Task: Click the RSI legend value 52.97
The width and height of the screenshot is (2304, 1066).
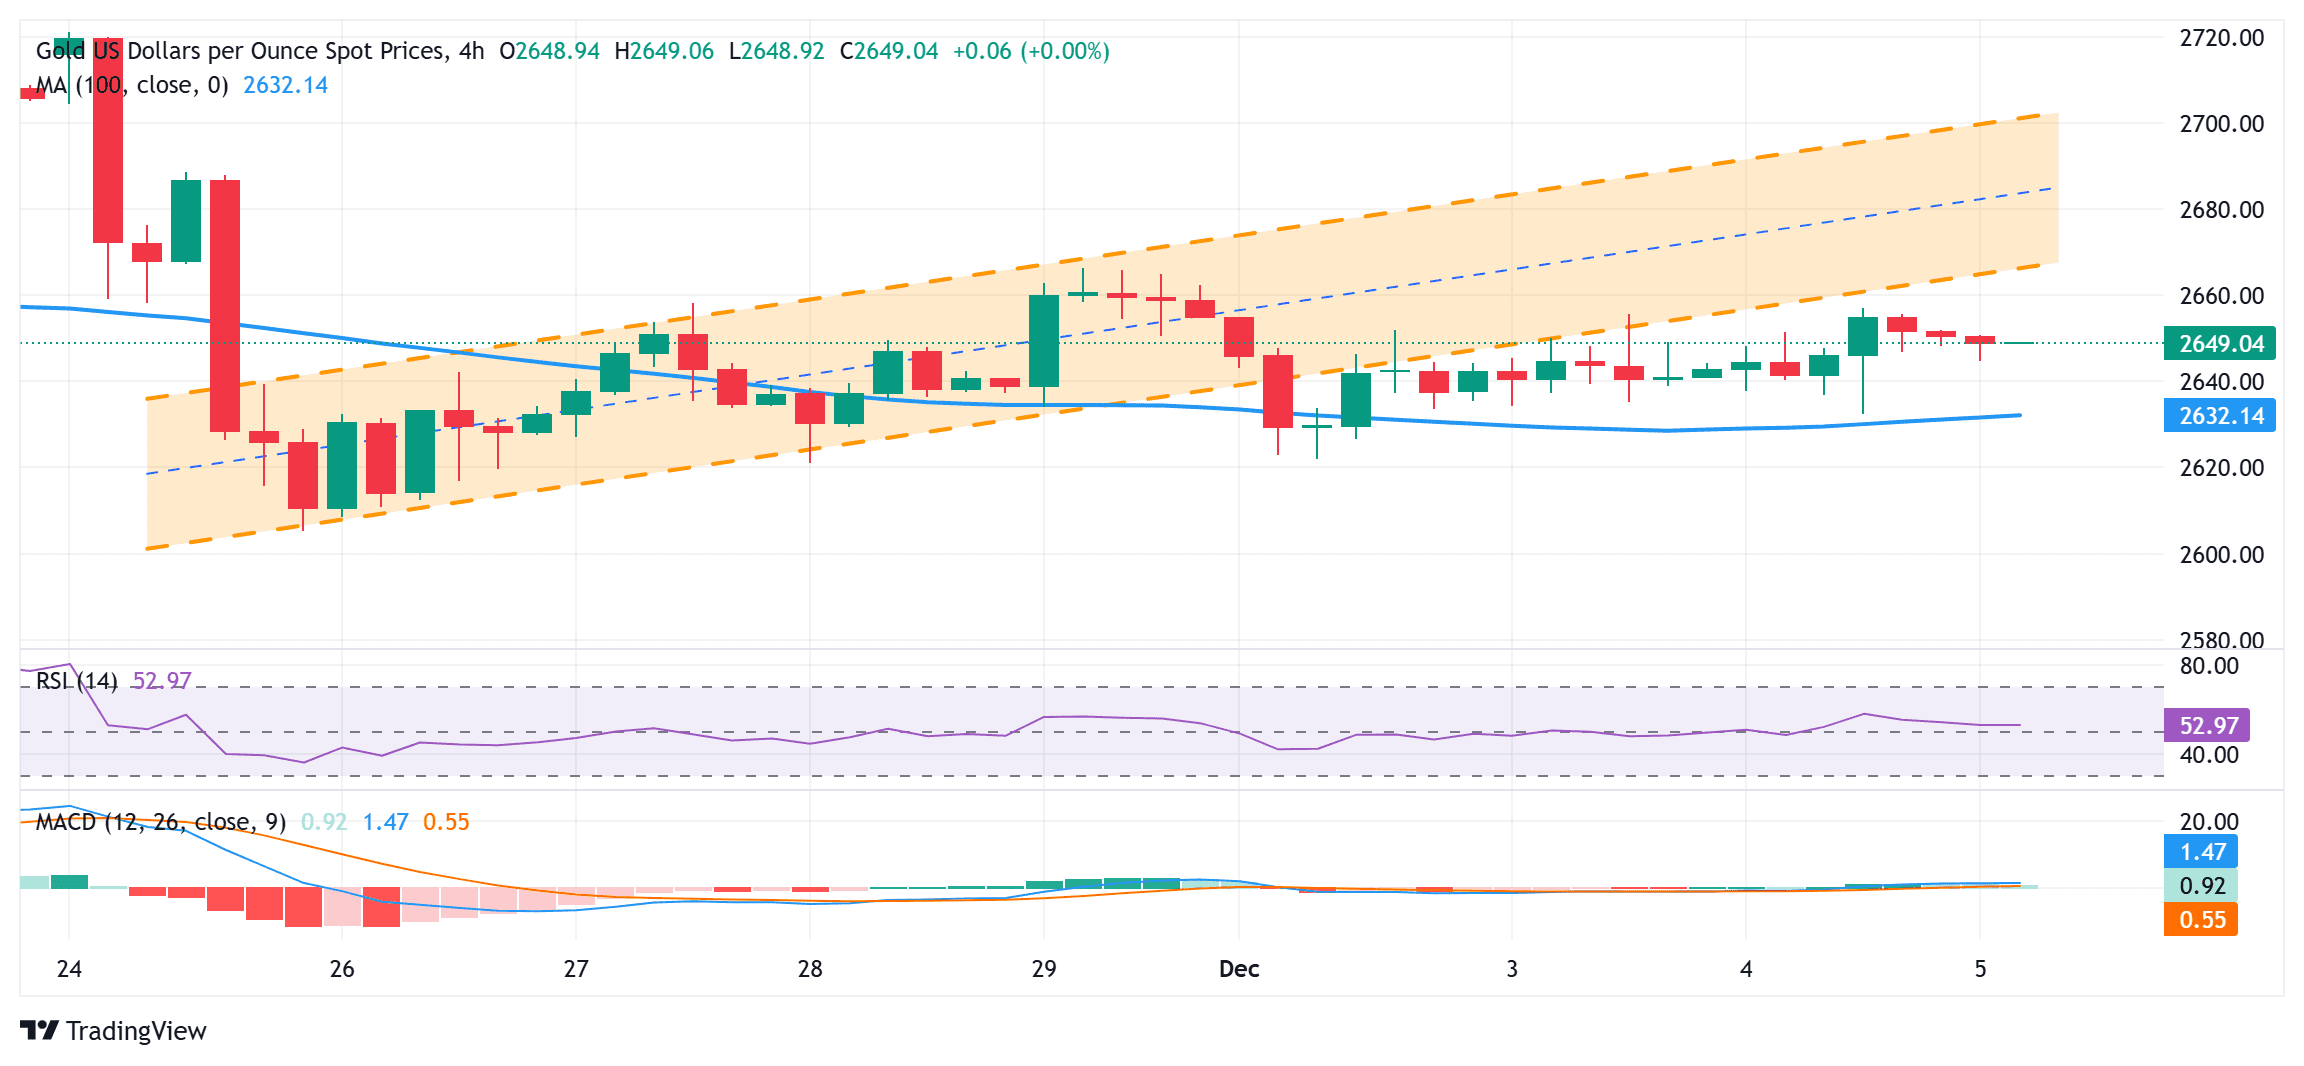Action: coord(162,681)
